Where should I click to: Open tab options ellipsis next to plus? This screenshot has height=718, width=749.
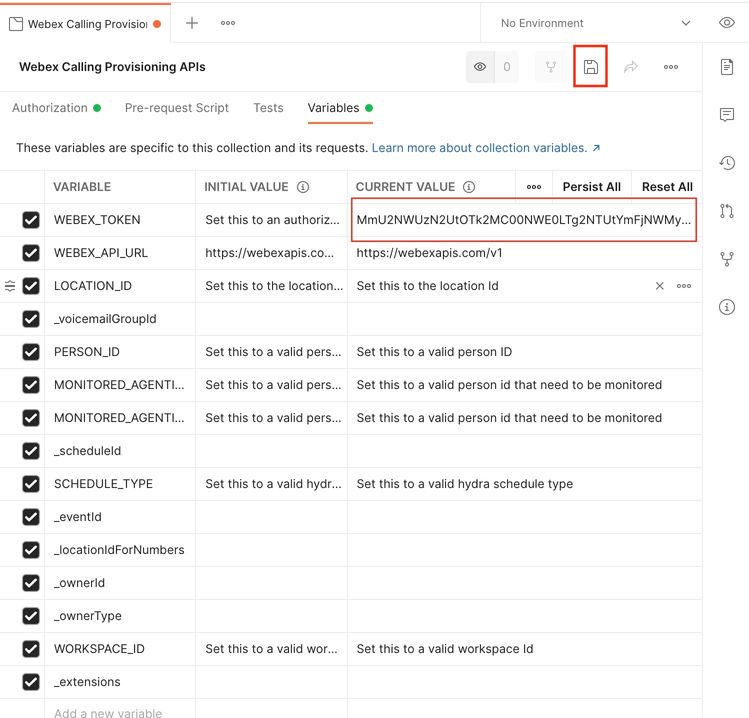(228, 23)
